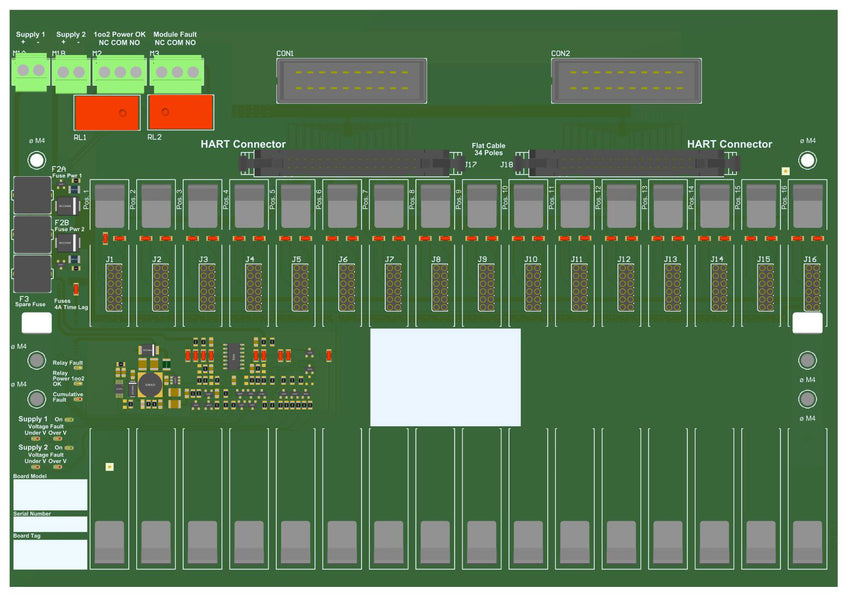Click the Supply 1 On LED

tap(69, 420)
